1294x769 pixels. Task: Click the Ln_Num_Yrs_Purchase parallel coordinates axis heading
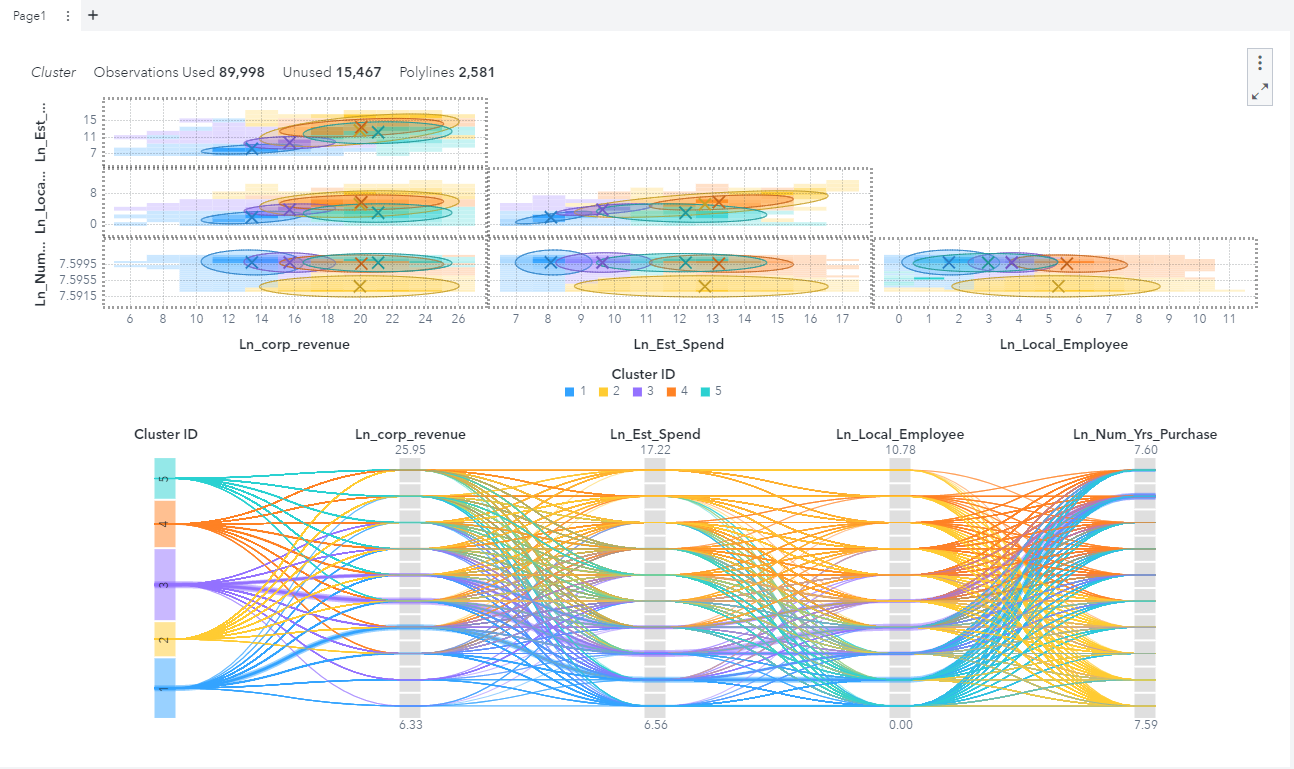pos(1145,434)
